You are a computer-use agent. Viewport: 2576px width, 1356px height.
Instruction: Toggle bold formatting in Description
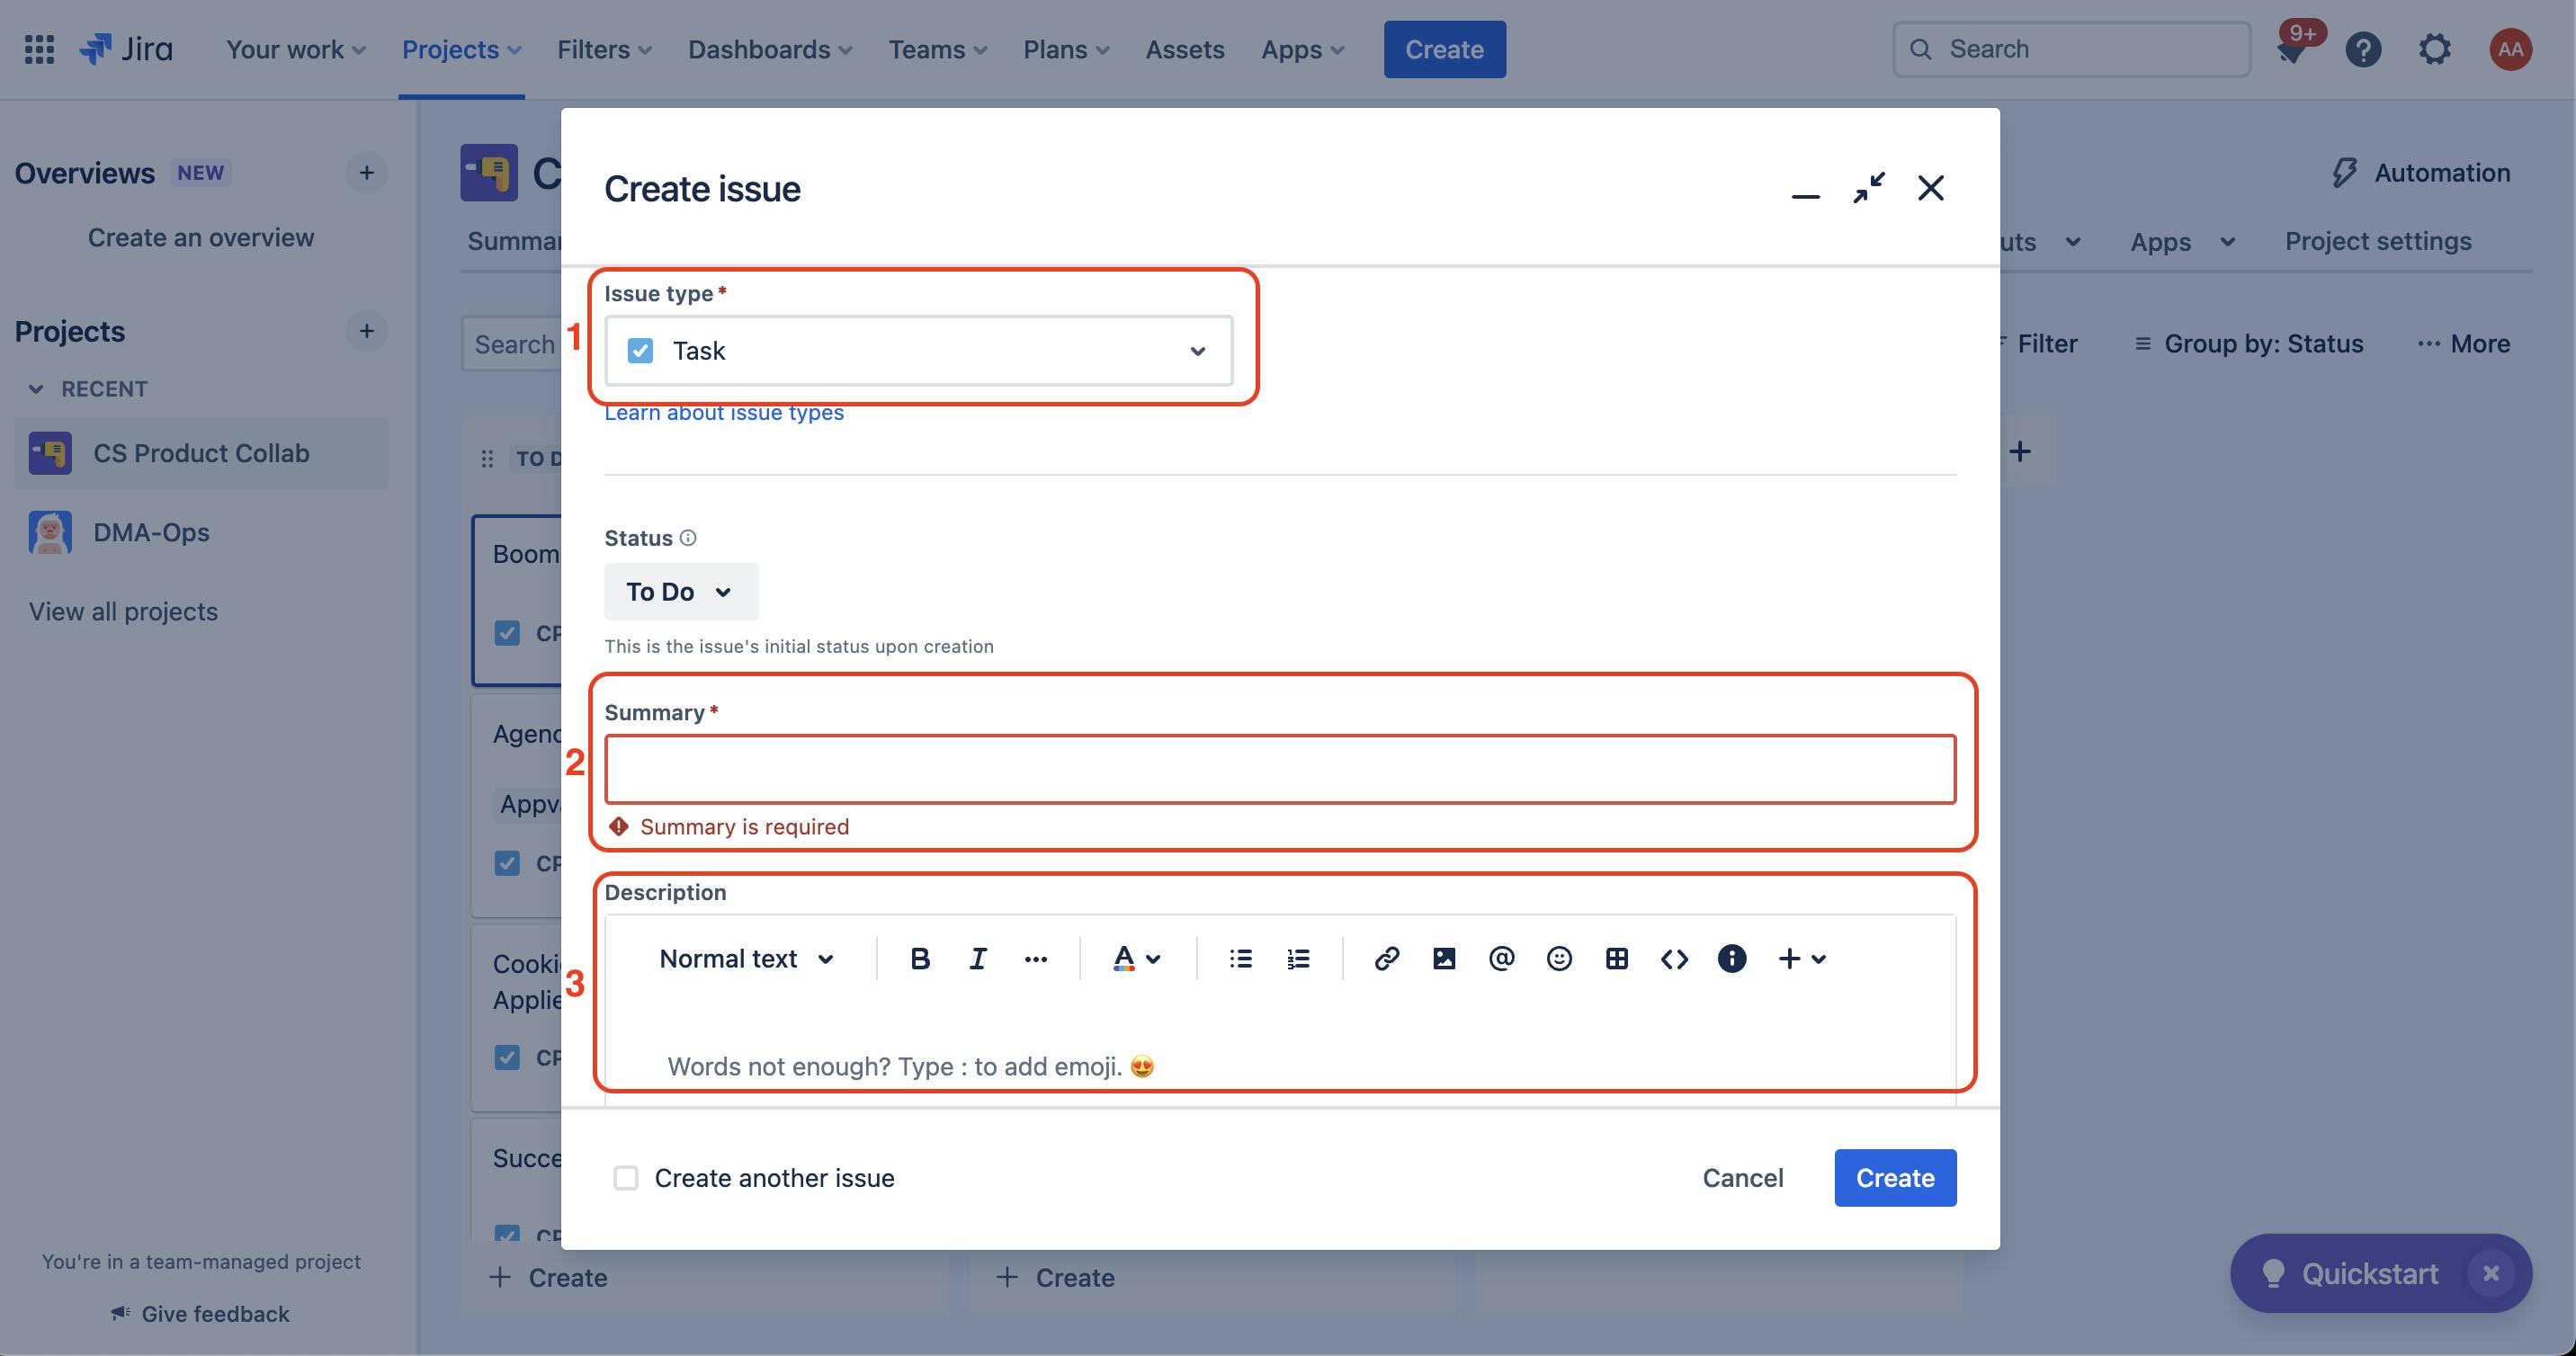(920, 958)
